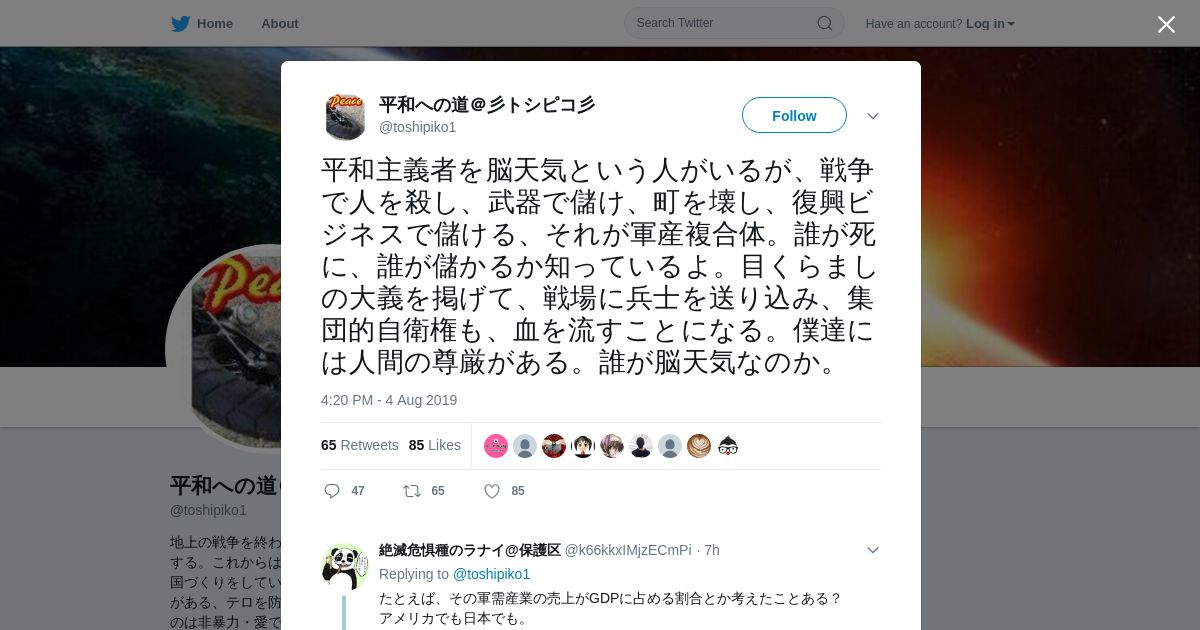
Task: Click the search magnifier icon
Action: 825,23
